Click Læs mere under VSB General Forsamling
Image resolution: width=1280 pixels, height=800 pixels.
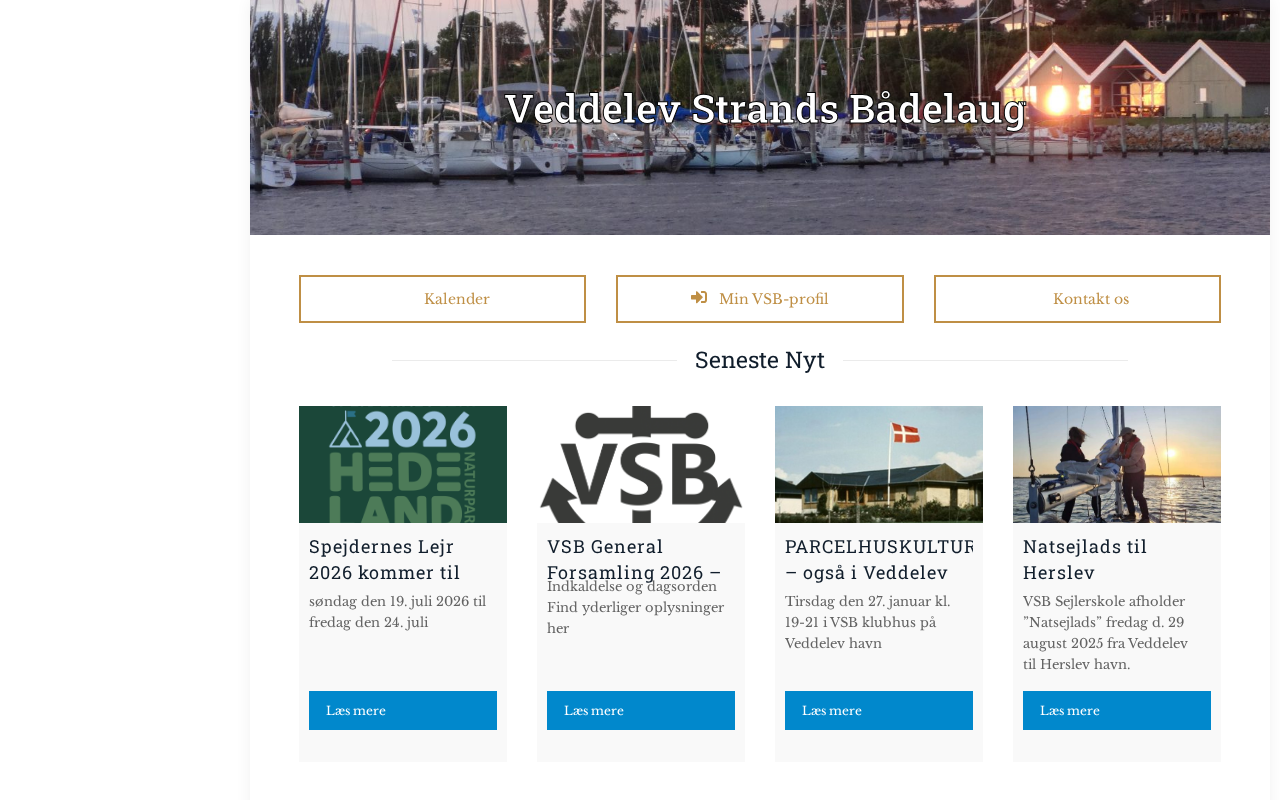tap(641, 710)
